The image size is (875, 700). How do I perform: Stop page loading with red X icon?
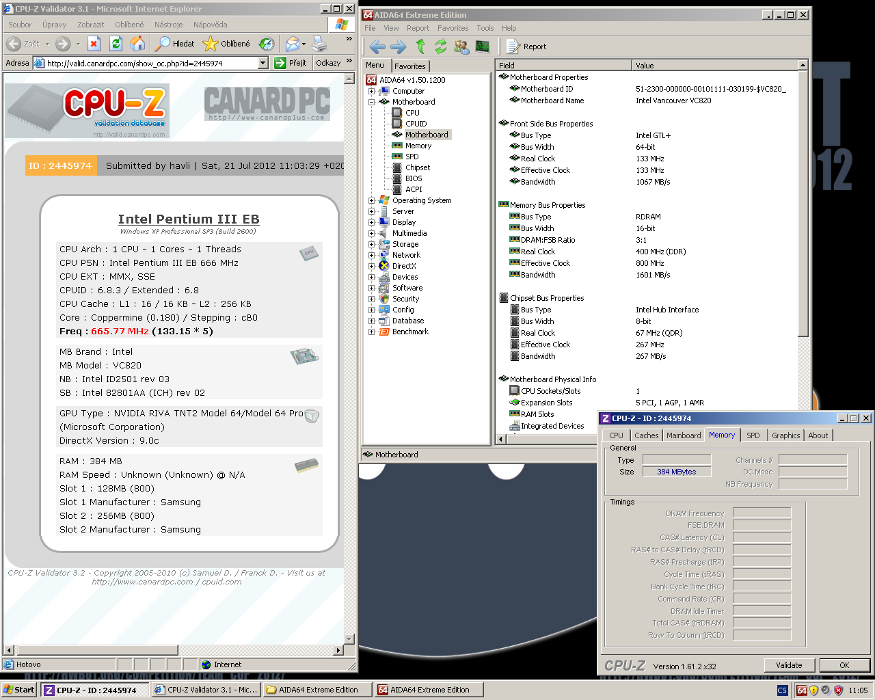[94, 44]
